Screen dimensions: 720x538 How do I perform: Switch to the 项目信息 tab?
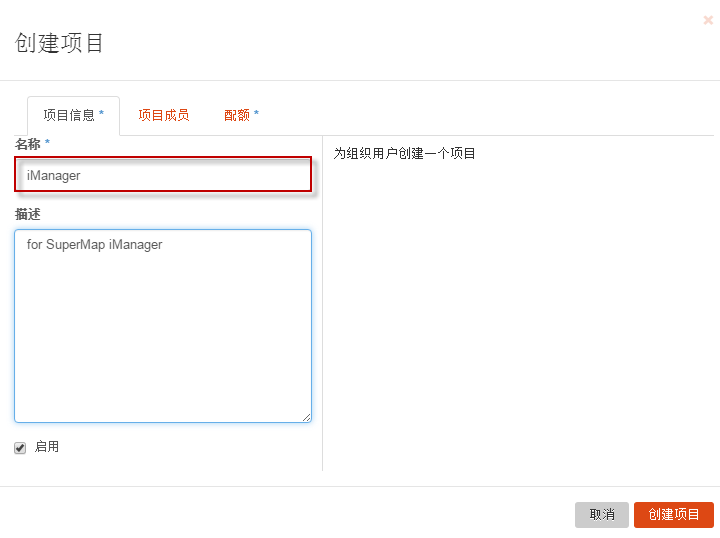[x=73, y=115]
